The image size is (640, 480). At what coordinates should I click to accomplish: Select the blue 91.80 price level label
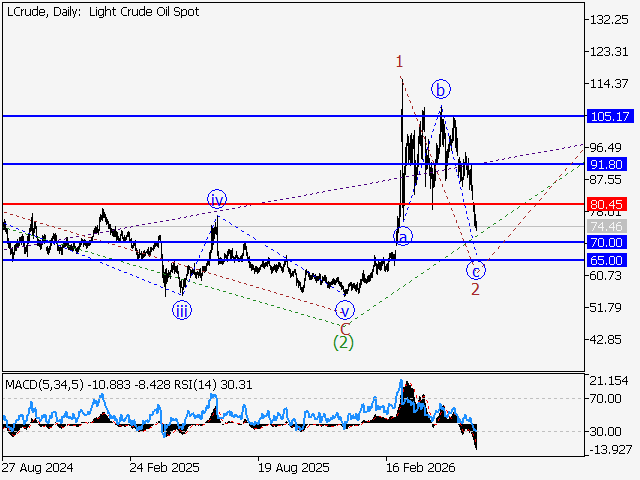pos(607,164)
